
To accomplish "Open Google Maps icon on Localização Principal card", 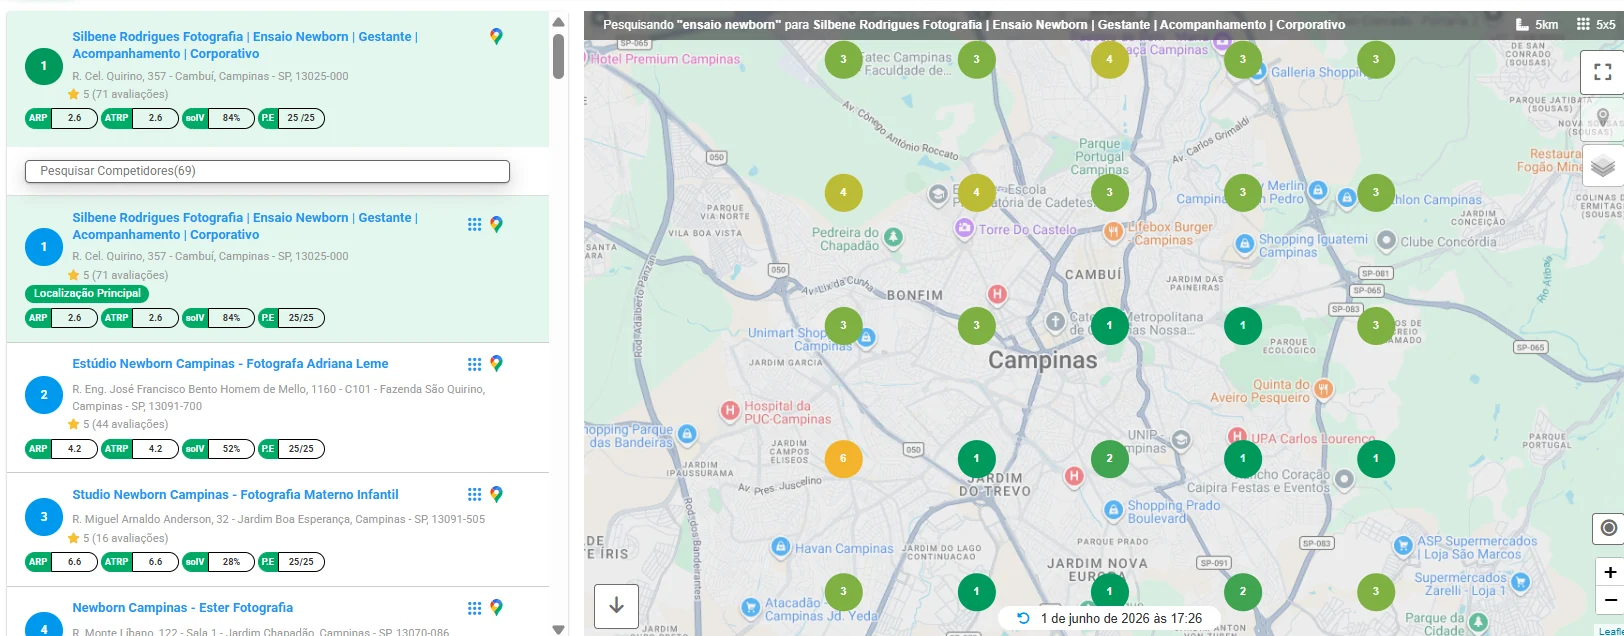I will 496,225.
